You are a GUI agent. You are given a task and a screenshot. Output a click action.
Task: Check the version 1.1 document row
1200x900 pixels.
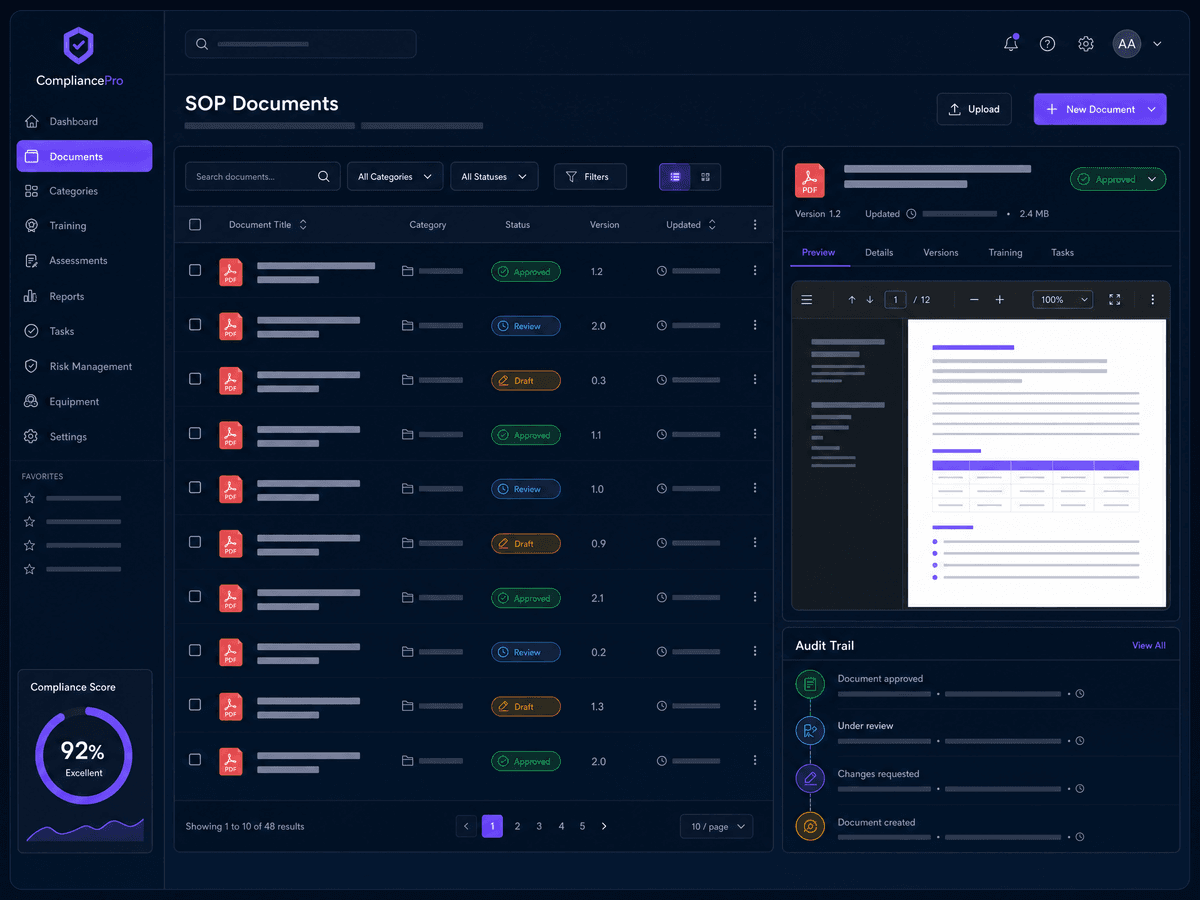[195, 434]
